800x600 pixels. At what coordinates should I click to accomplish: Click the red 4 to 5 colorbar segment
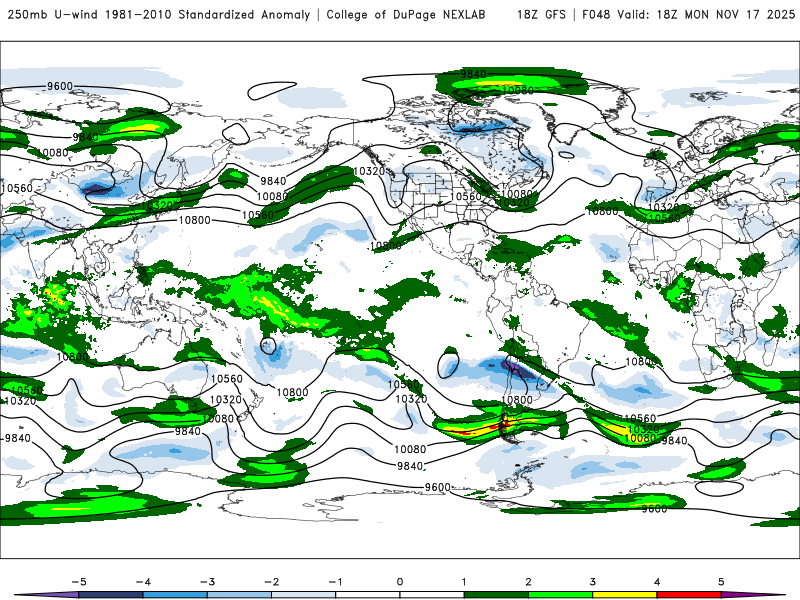pyautogui.click(x=689, y=595)
